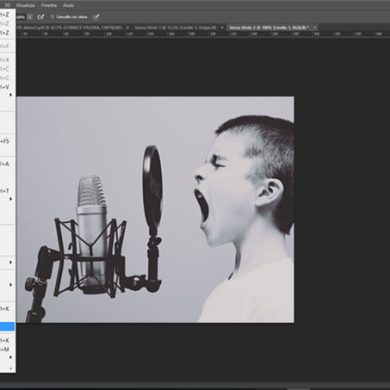Click the pressure icon right of Cancella con storia

pos(96,17)
